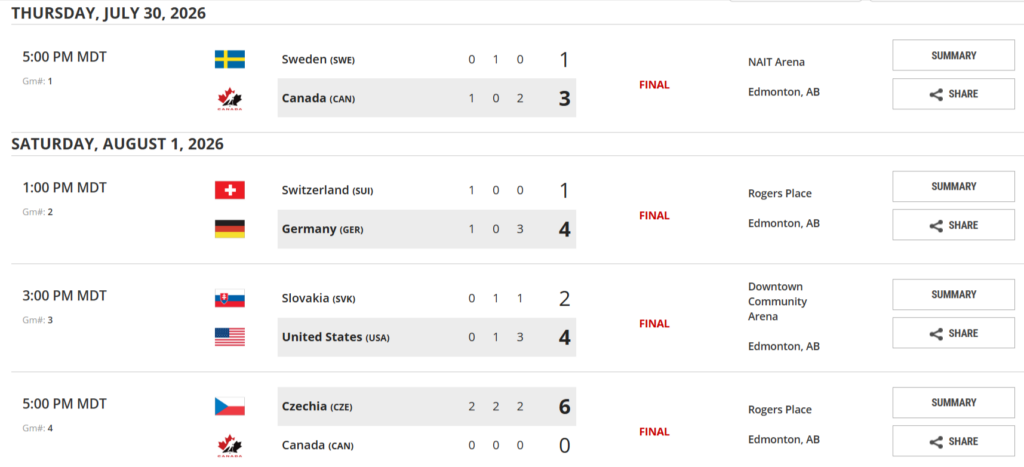Click the Czechia (CZE) team name
This screenshot has width=1024, height=467.
(318, 406)
